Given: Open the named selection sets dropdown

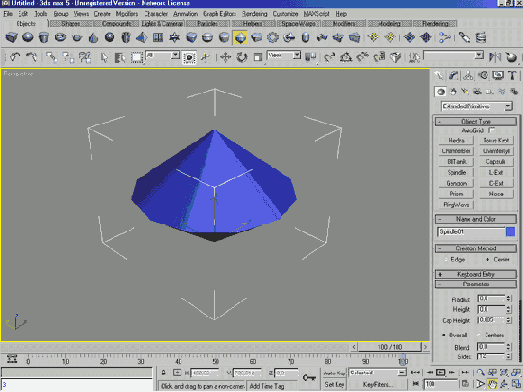Looking at the screenshot, I should (453, 56).
